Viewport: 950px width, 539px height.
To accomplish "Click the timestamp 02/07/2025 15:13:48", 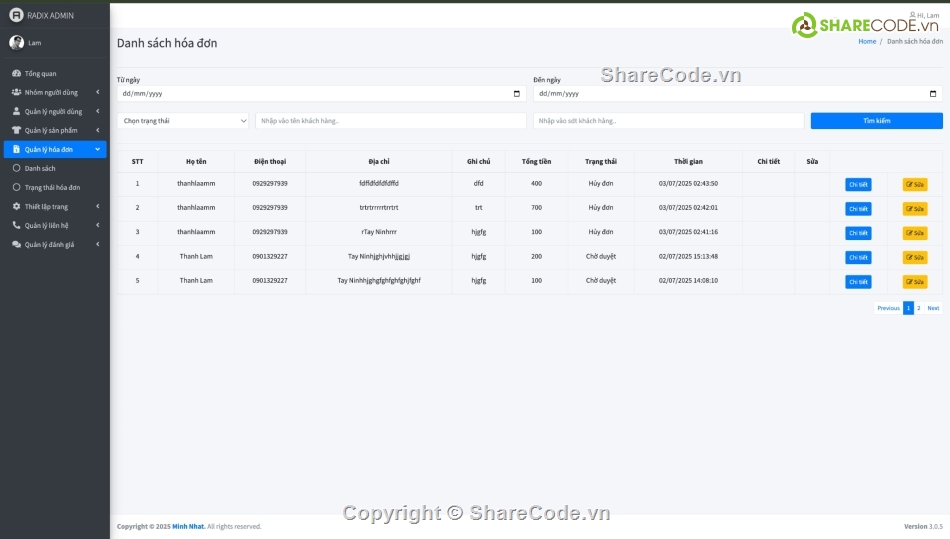I will [x=688, y=256].
